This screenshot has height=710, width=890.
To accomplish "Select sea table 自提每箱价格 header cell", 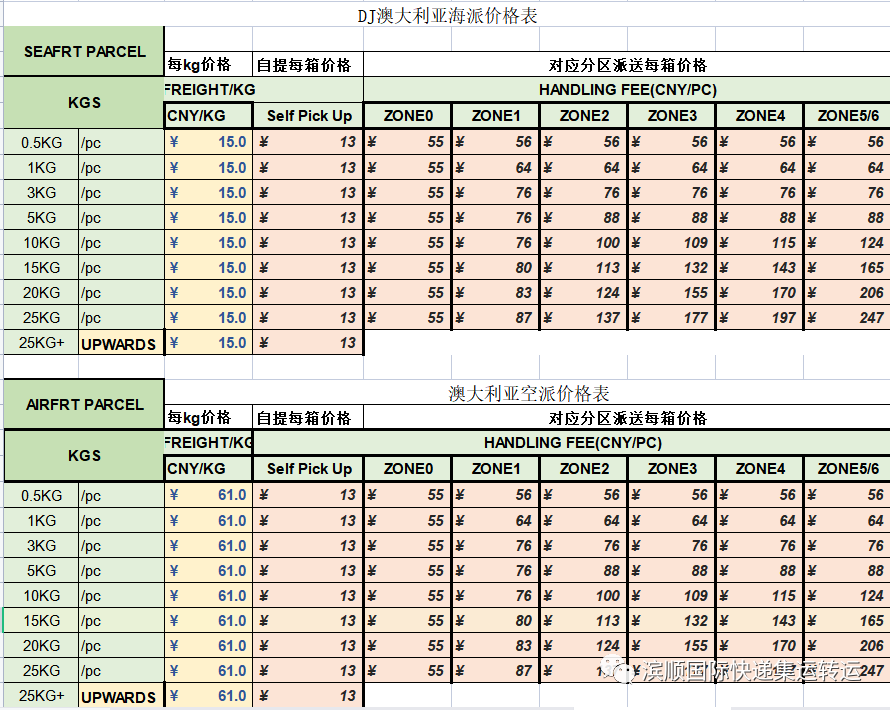I will click(308, 65).
